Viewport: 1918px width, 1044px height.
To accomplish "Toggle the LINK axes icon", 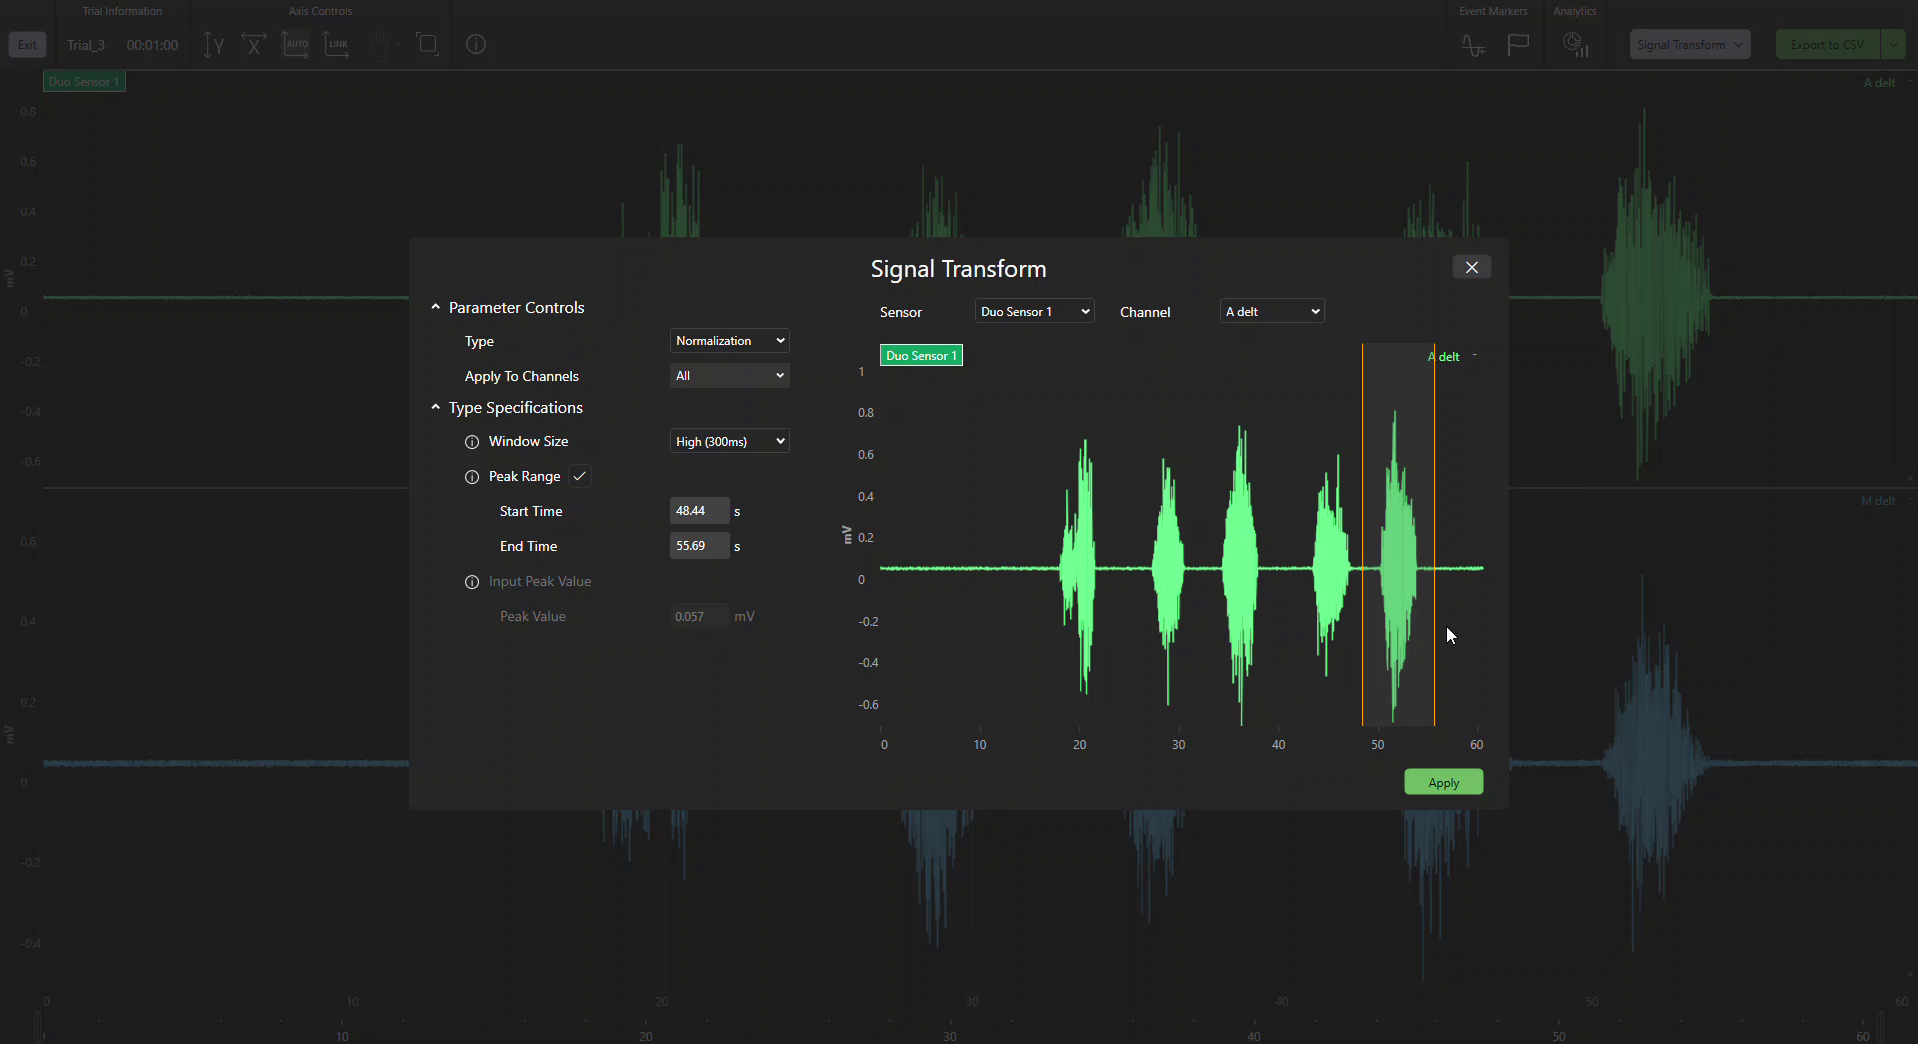I will point(337,45).
